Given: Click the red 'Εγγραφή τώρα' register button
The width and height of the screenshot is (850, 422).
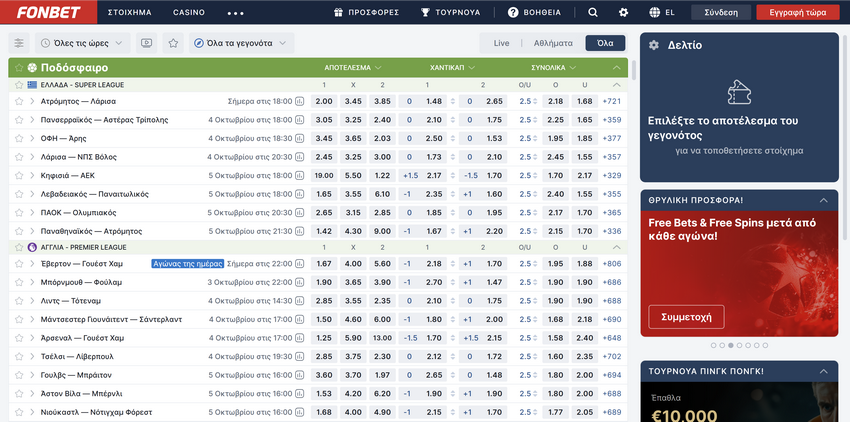Looking at the screenshot, I should (x=796, y=13).
